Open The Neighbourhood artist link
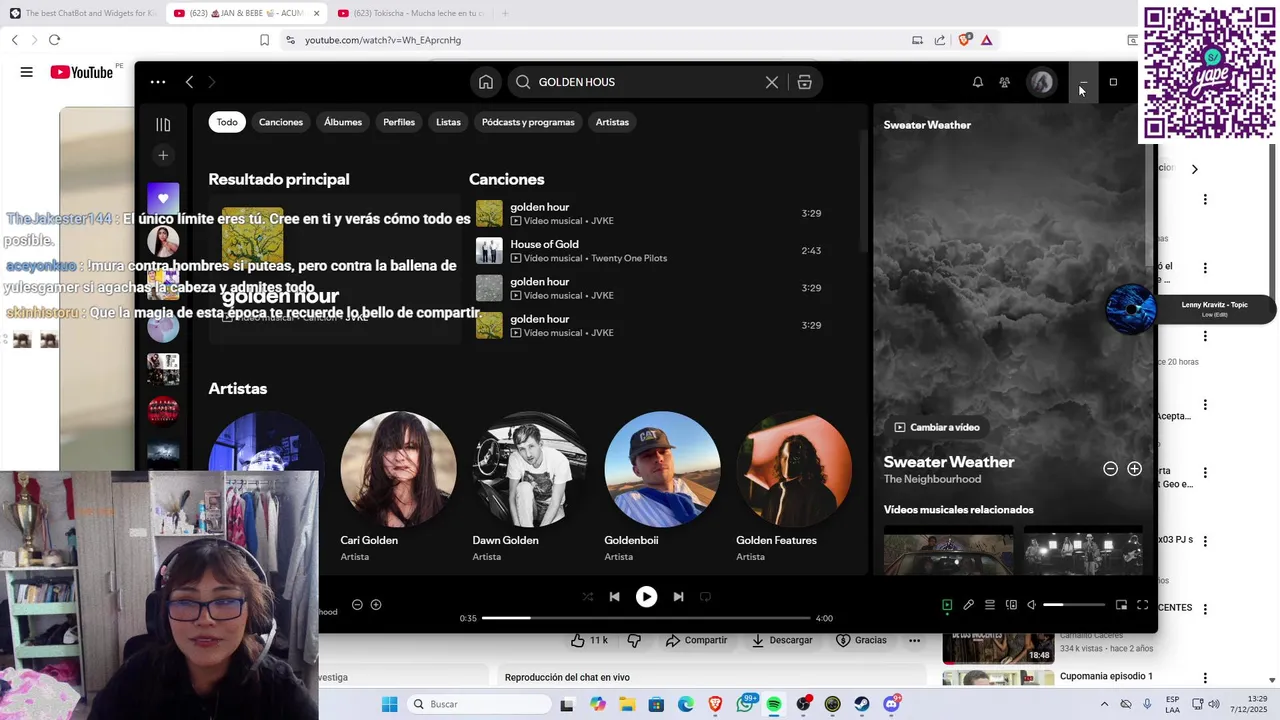Screen dimensions: 1280x720 (932, 479)
